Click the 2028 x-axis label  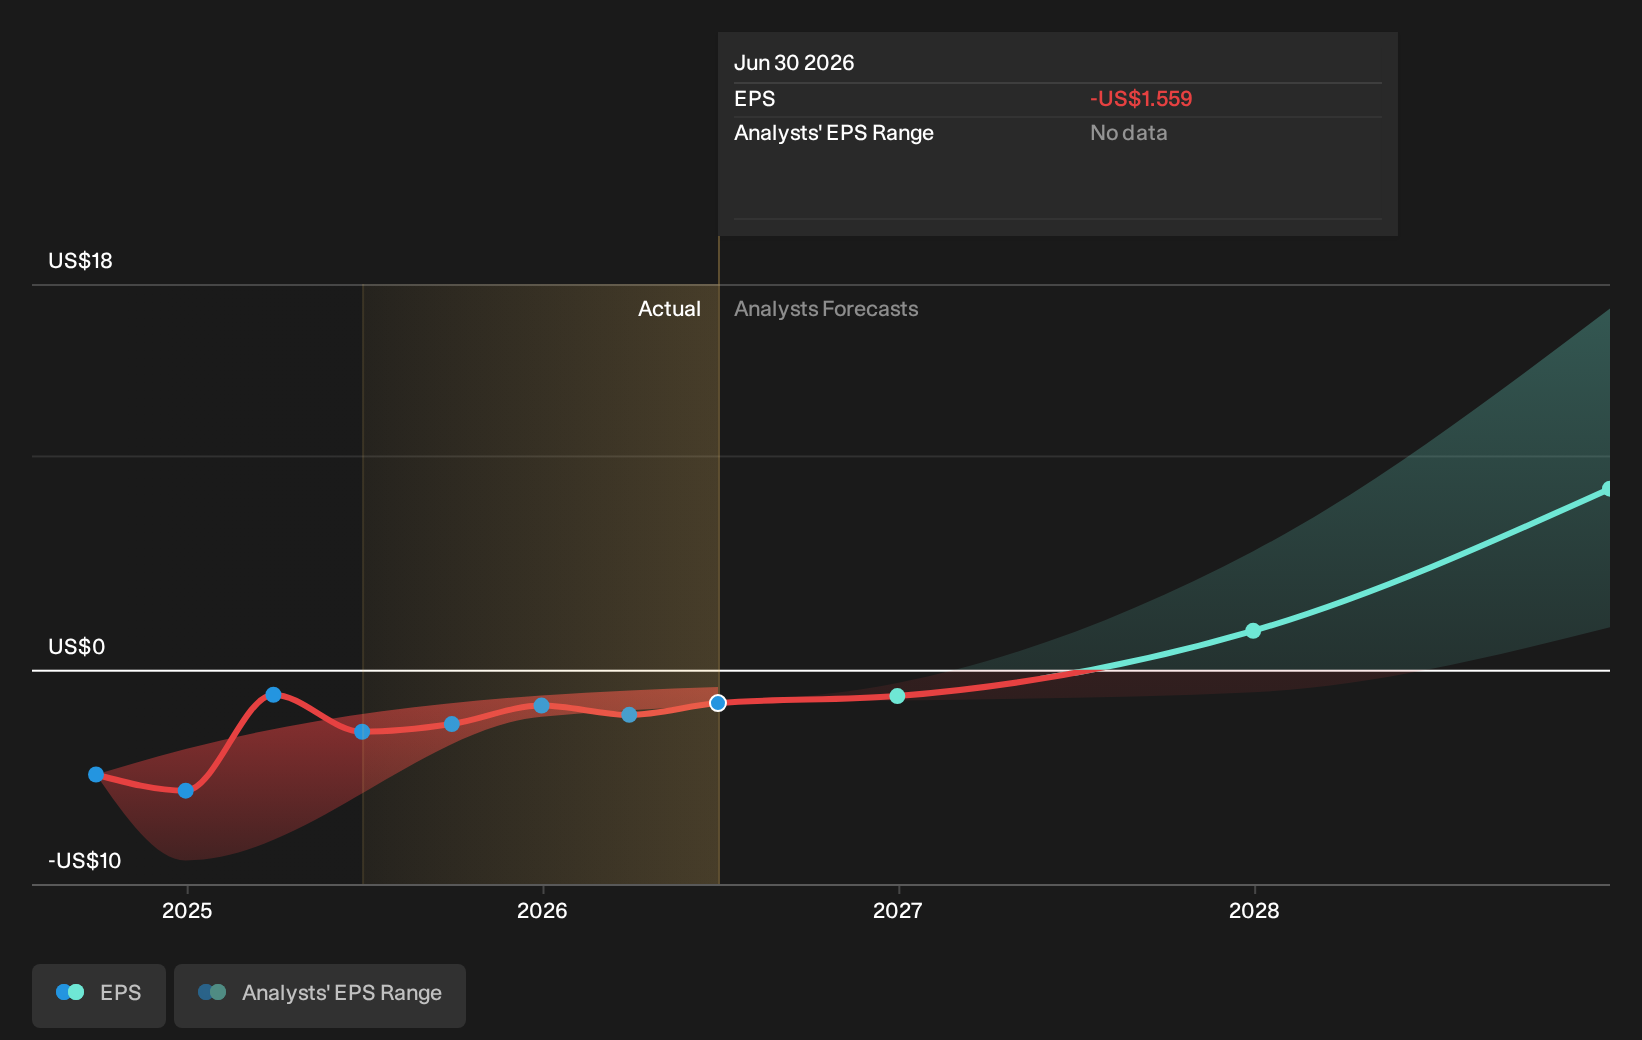pyautogui.click(x=1254, y=911)
